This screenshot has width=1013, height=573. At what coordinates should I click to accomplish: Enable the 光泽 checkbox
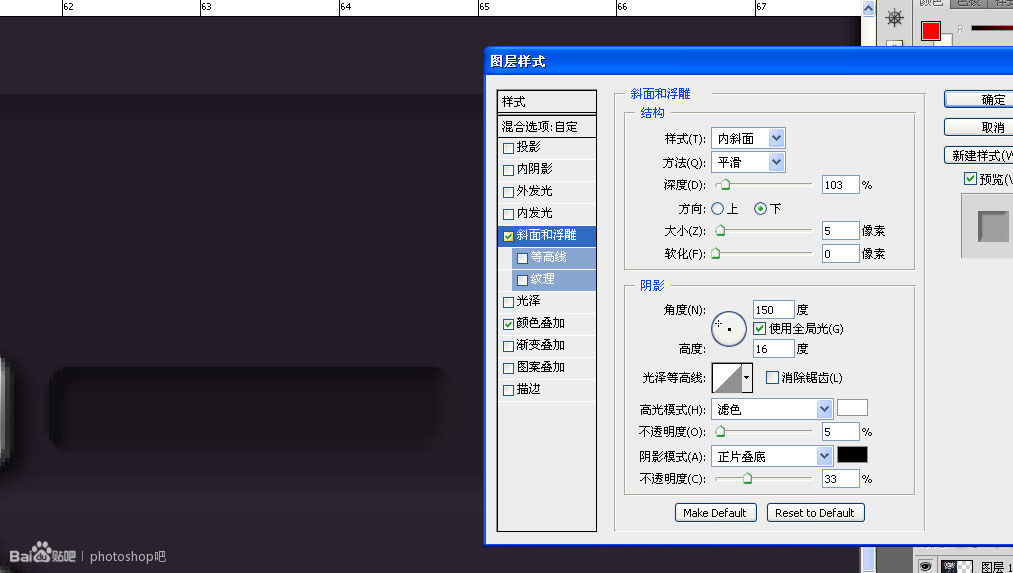tap(508, 302)
